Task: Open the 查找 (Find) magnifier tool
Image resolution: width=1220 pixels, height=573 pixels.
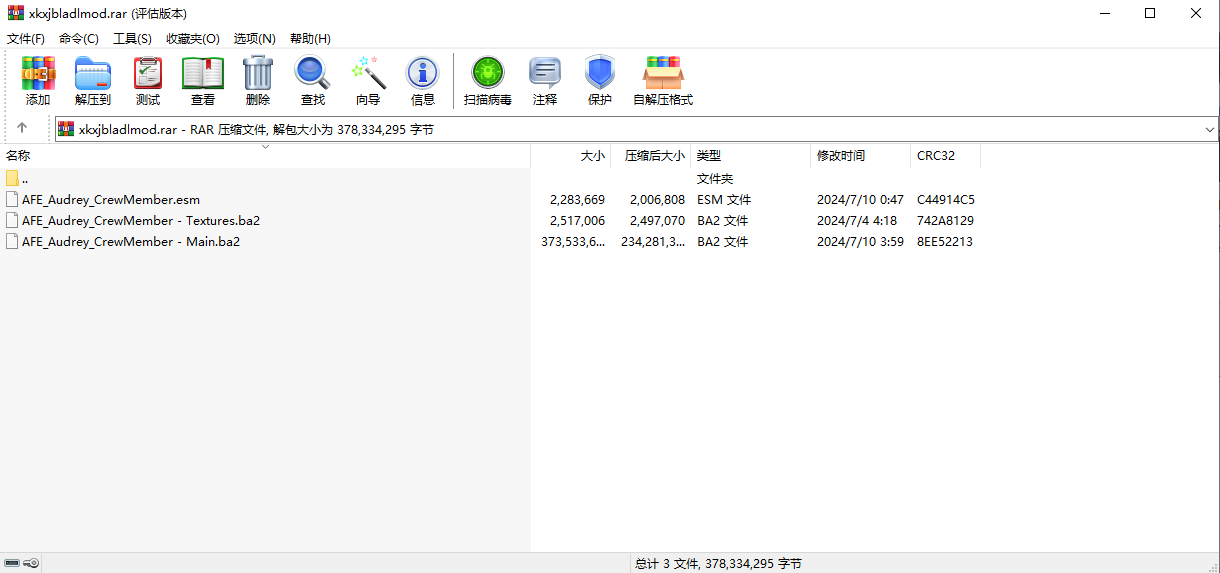Action: click(313, 73)
